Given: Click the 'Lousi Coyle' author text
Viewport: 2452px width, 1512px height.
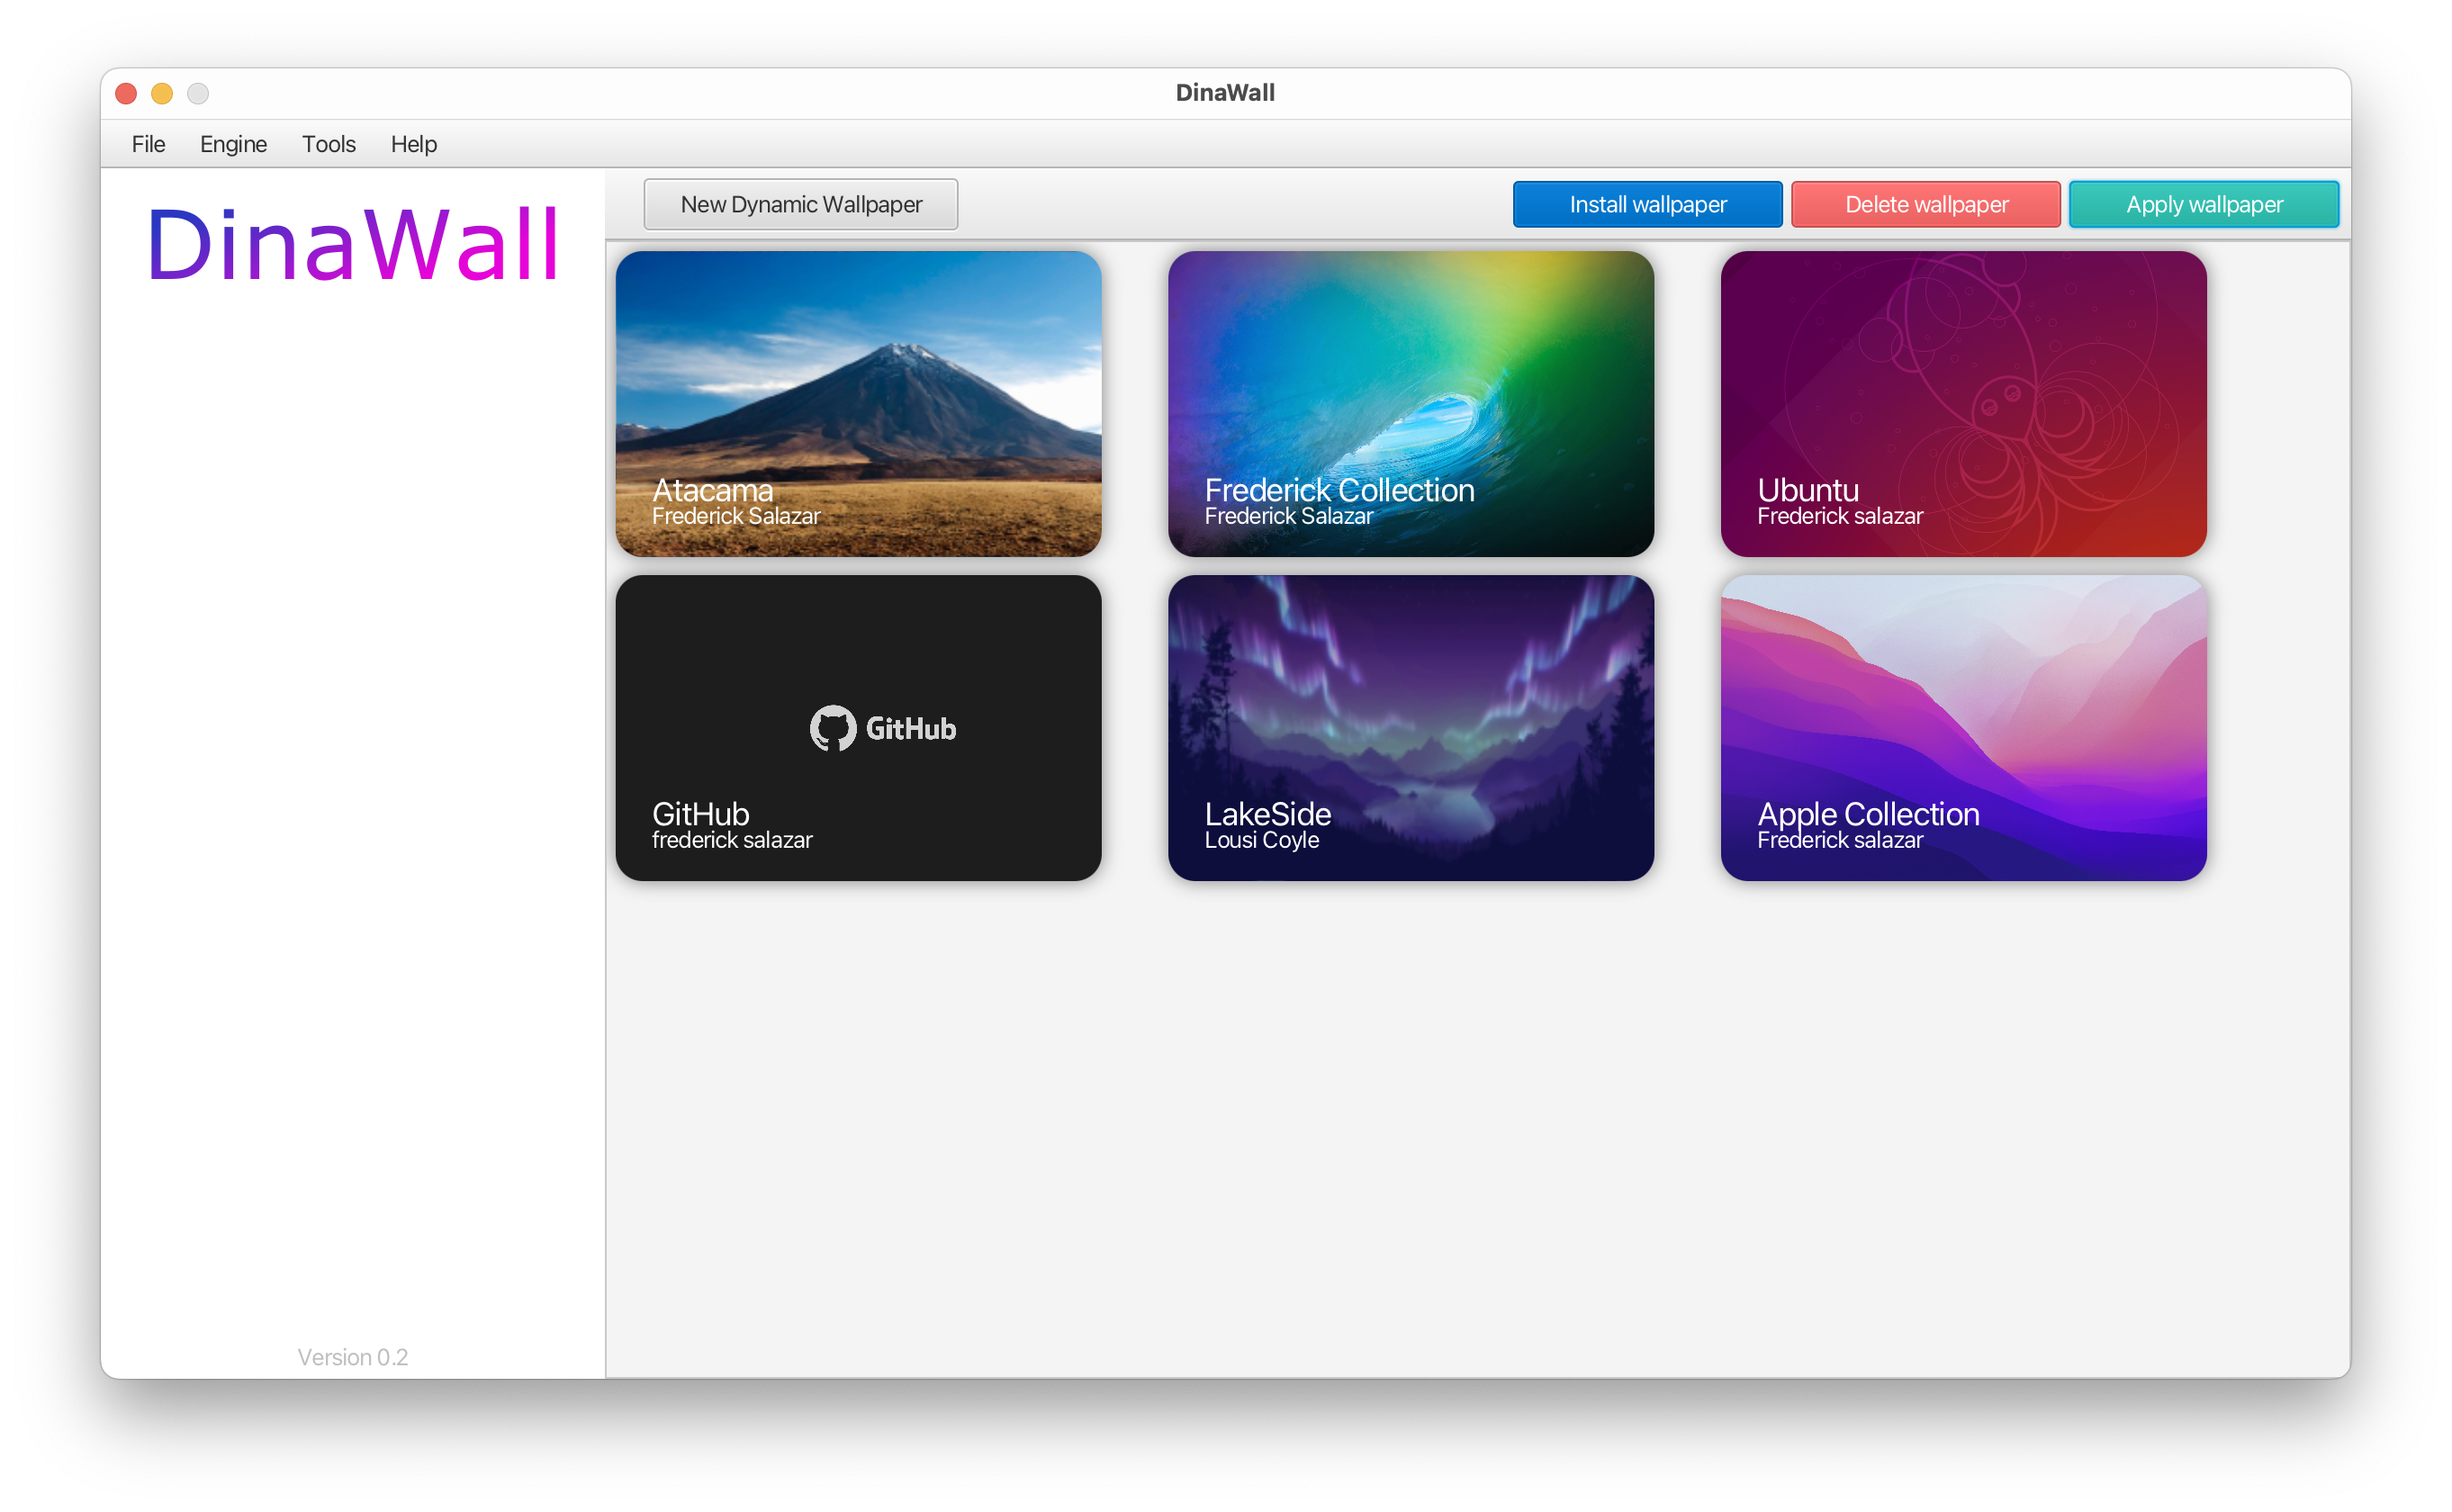Looking at the screenshot, I should [x=1262, y=840].
